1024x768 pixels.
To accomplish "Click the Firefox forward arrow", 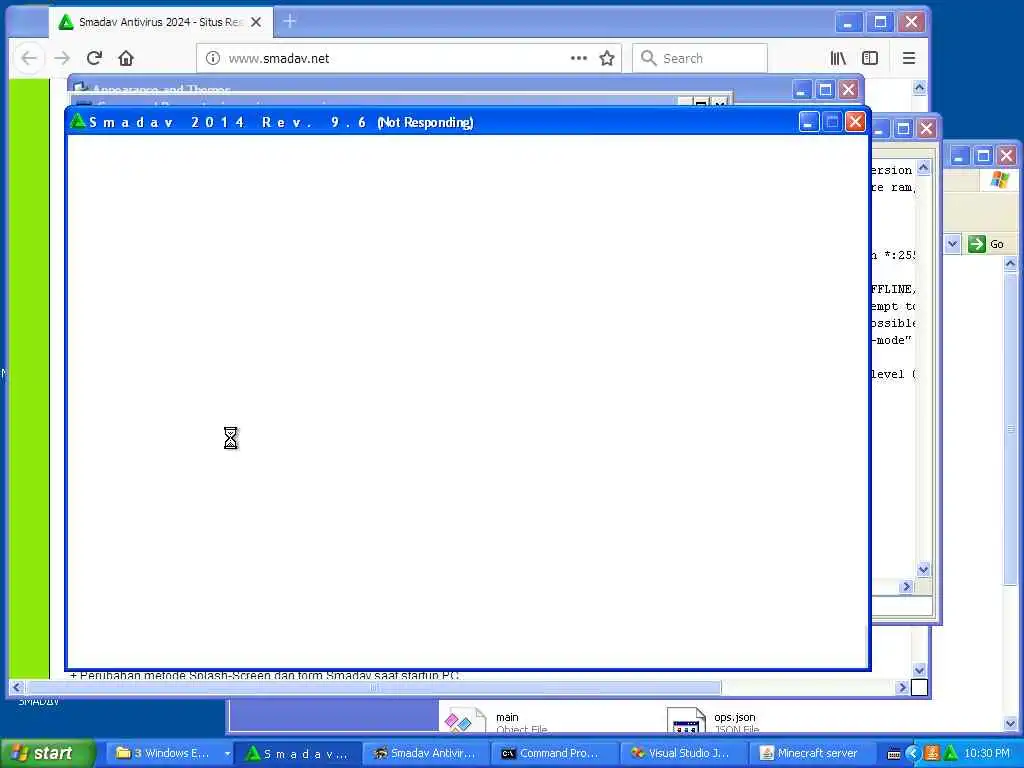I will (x=62, y=58).
